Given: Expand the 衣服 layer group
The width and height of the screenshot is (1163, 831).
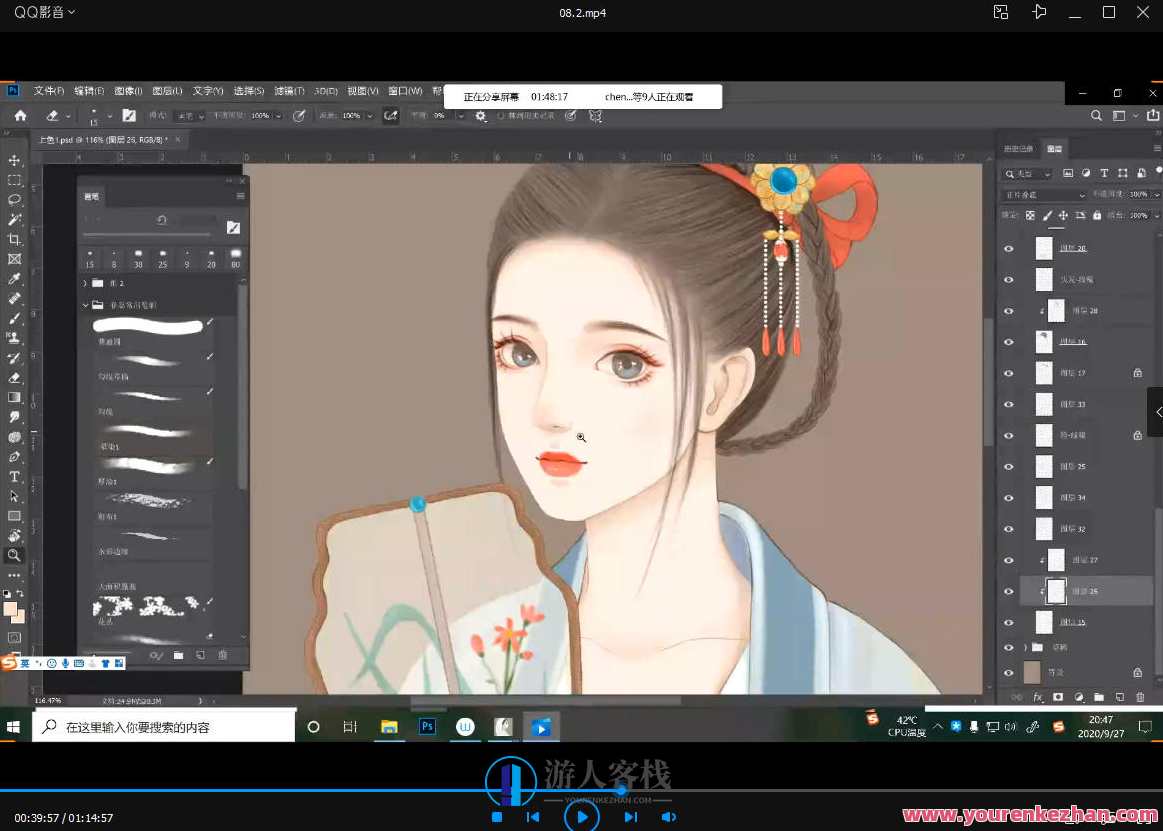Looking at the screenshot, I should 1026,647.
